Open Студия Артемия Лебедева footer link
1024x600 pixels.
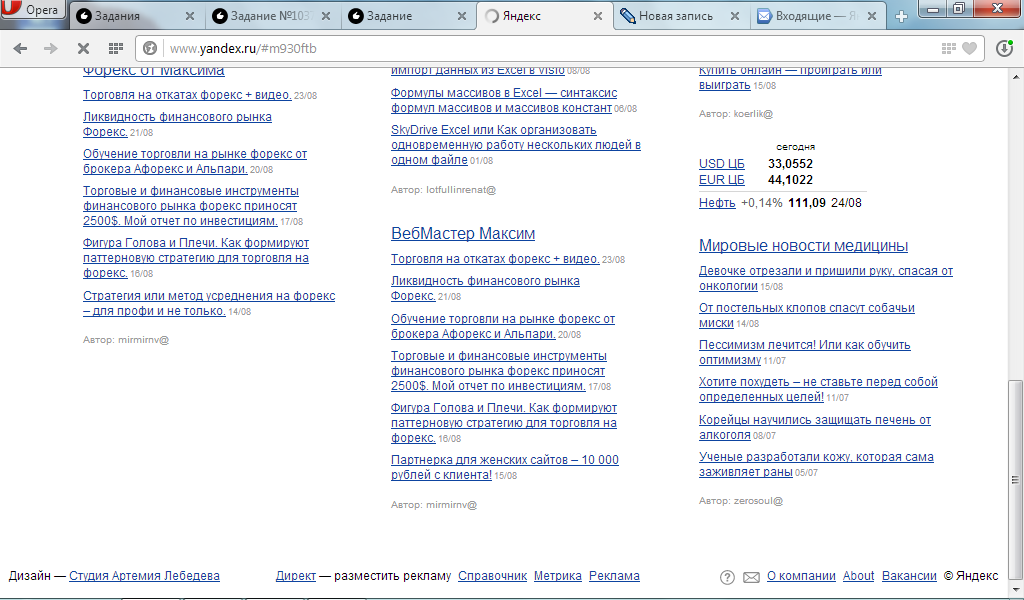pos(144,576)
